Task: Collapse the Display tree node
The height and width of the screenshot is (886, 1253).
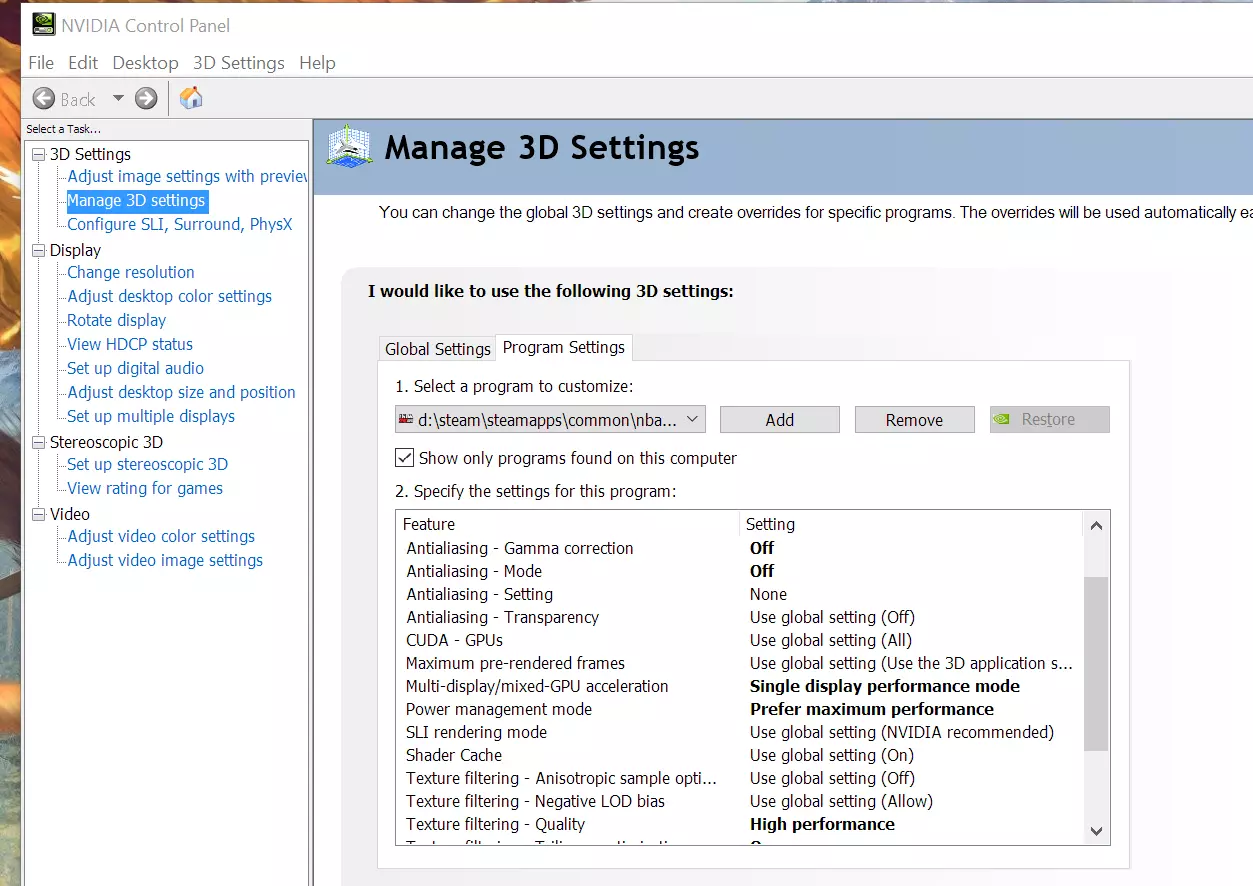Action: pyautogui.click(x=38, y=250)
